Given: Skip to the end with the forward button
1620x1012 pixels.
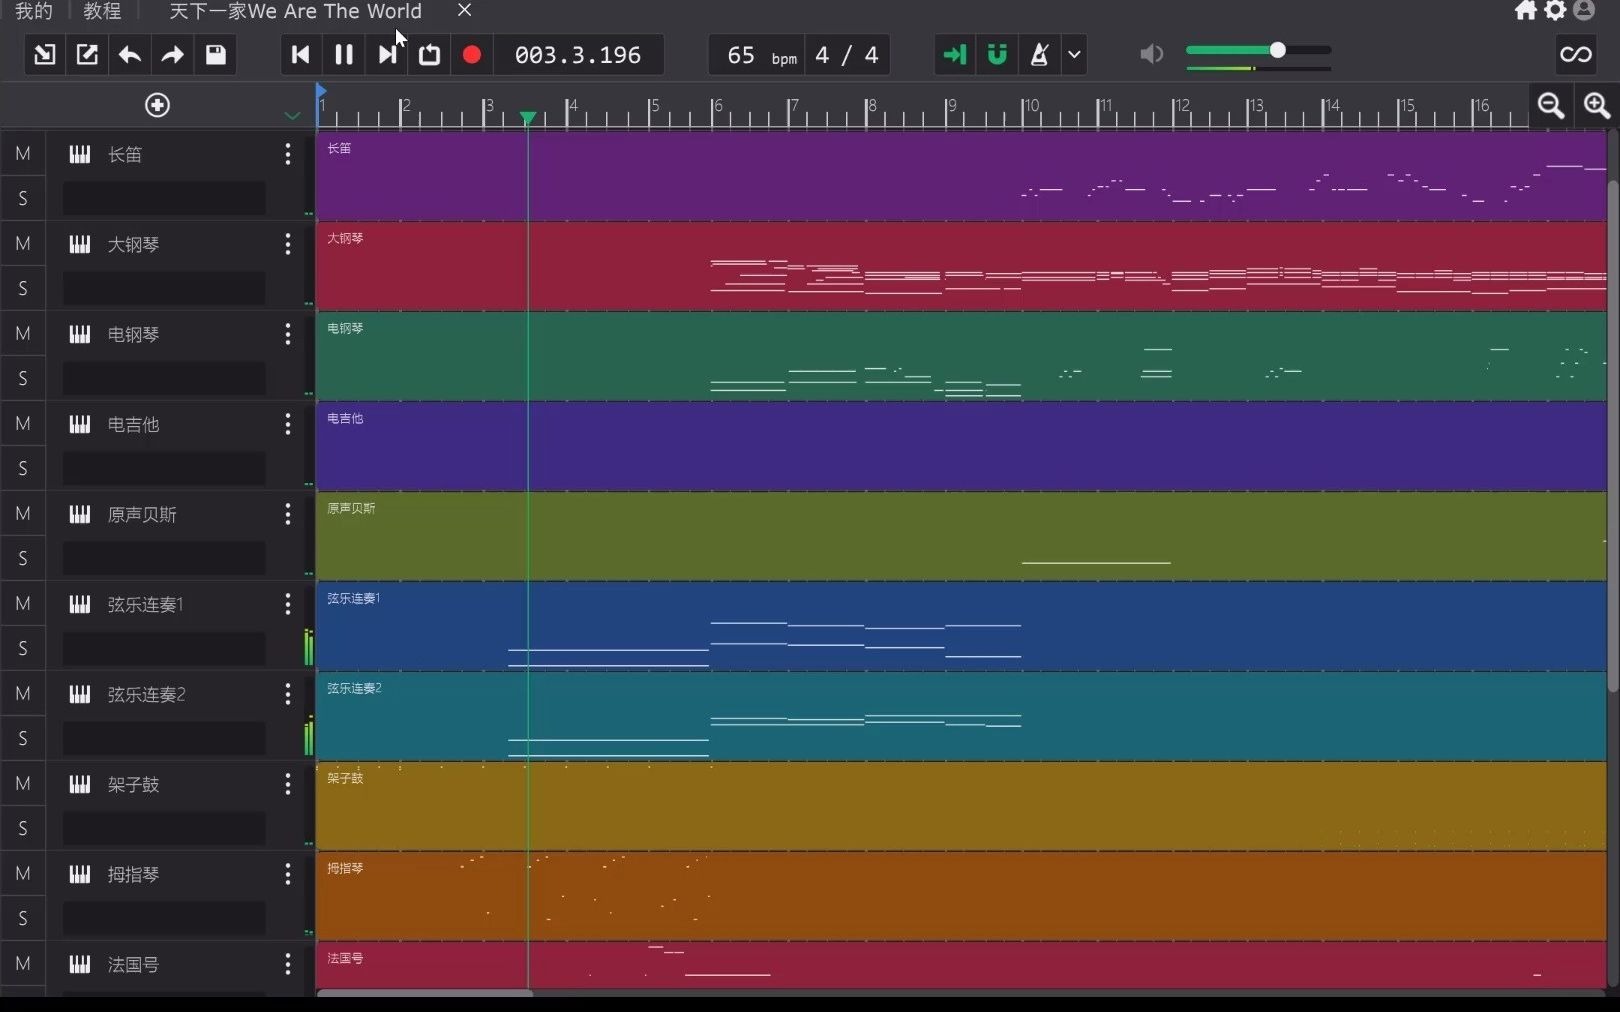Looking at the screenshot, I should (x=387, y=55).
